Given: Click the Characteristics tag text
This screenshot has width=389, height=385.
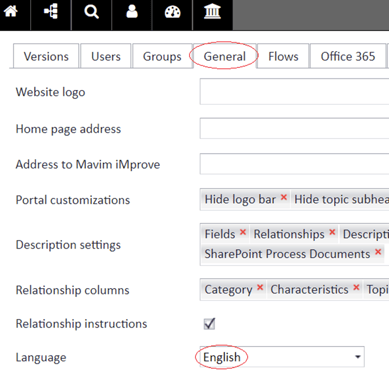Looking at the screenshot, I should [x=309, y=289].
